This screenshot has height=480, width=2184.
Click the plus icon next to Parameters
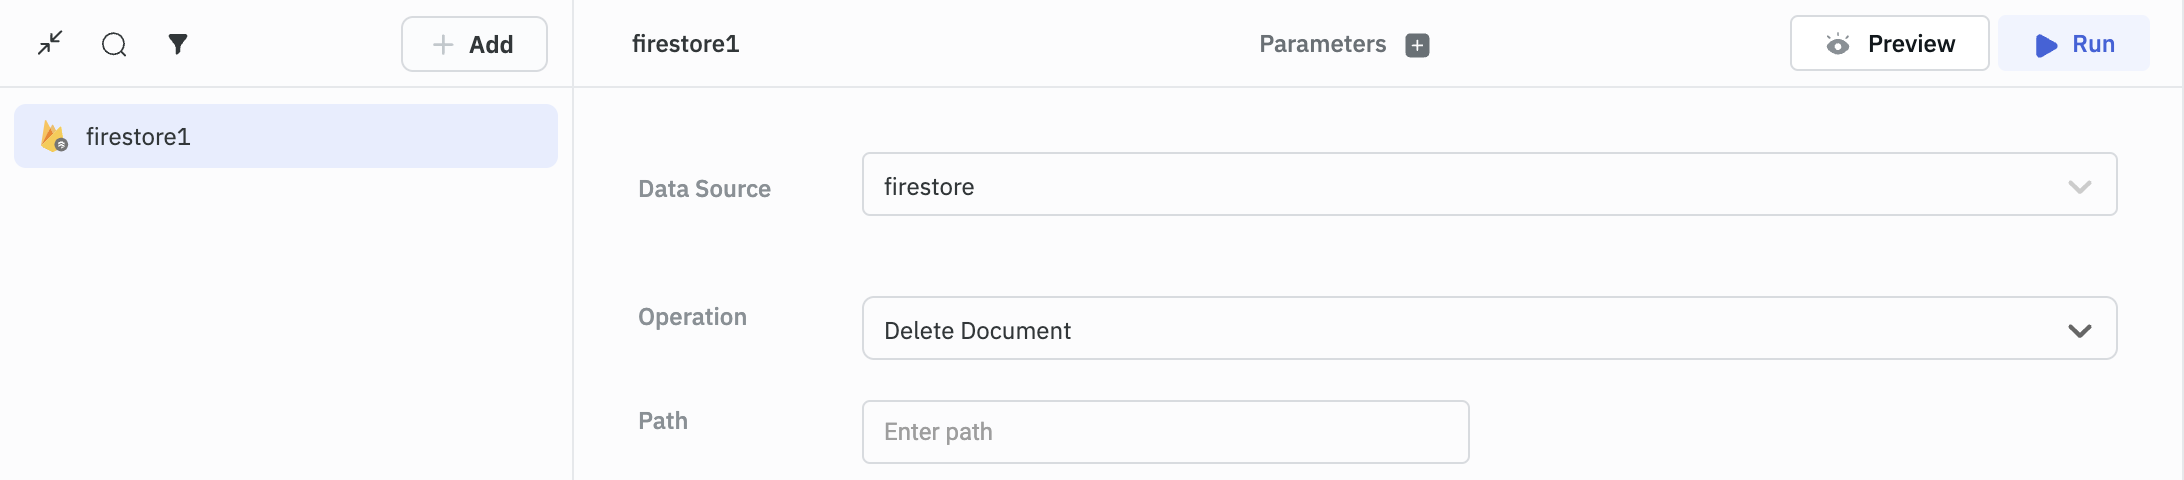click(x=1417, y=45)
